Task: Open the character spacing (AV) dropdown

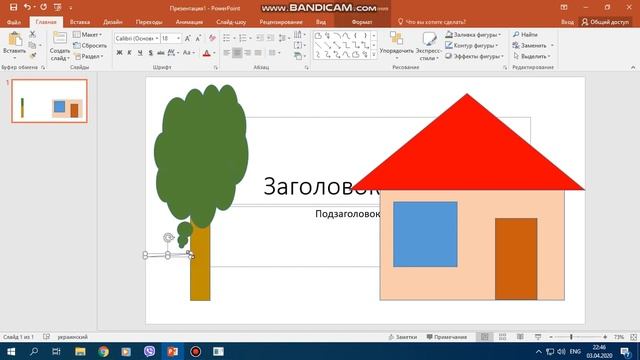Action: (x=173, y=53)
